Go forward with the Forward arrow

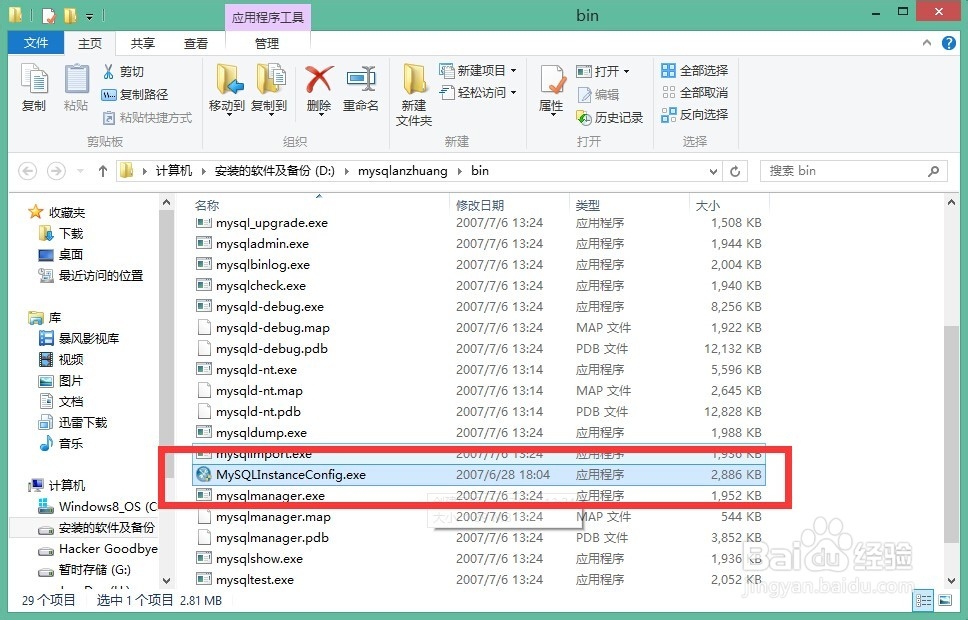point(56,171)
